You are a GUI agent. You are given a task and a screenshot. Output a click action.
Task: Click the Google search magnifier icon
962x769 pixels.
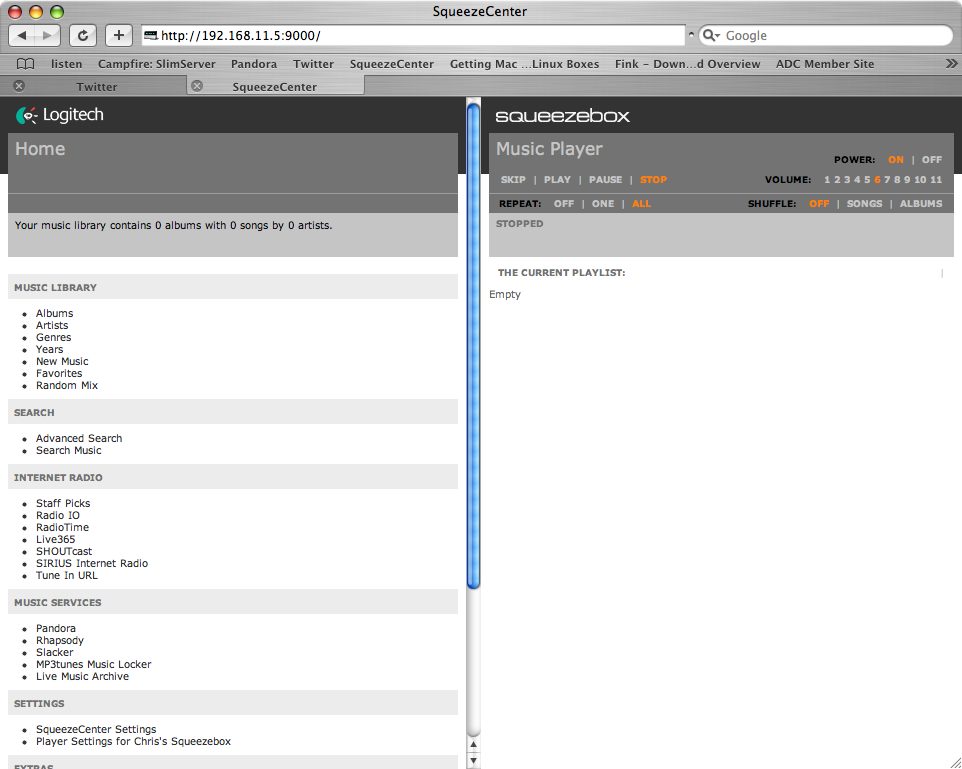[x=709, y=36]
